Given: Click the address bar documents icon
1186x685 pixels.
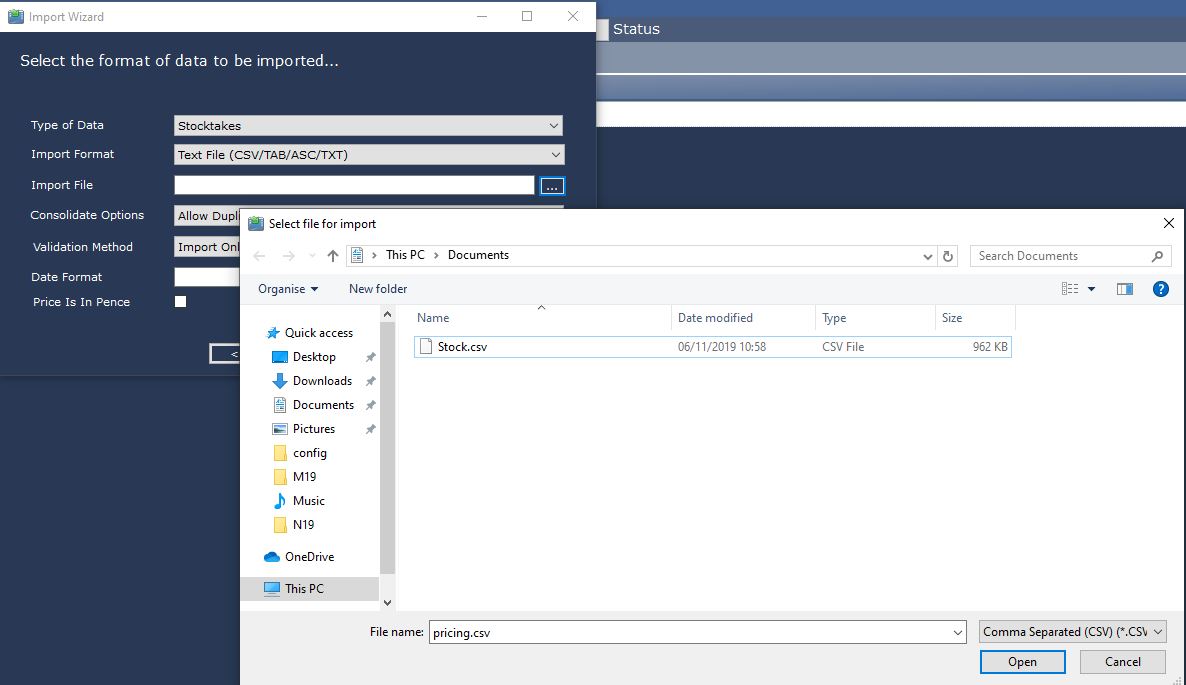Looking at the screenshot, I should tap(357, 256).
